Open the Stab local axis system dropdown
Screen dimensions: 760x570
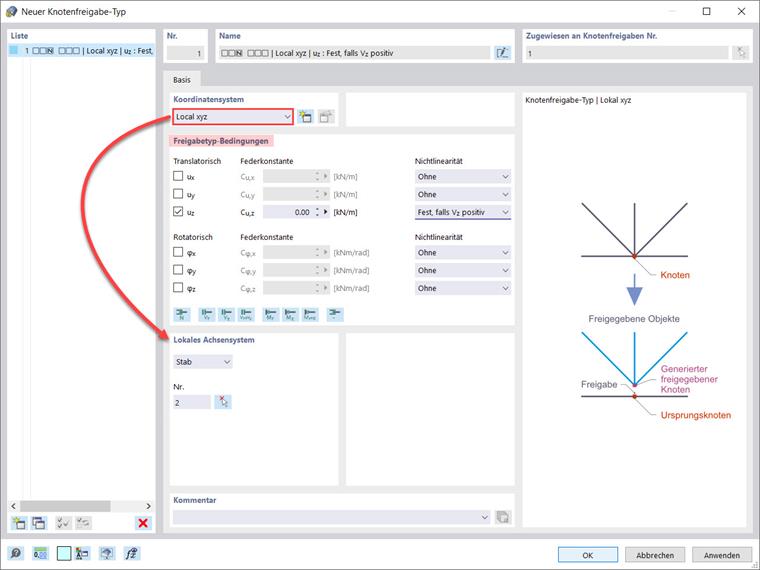203,362
